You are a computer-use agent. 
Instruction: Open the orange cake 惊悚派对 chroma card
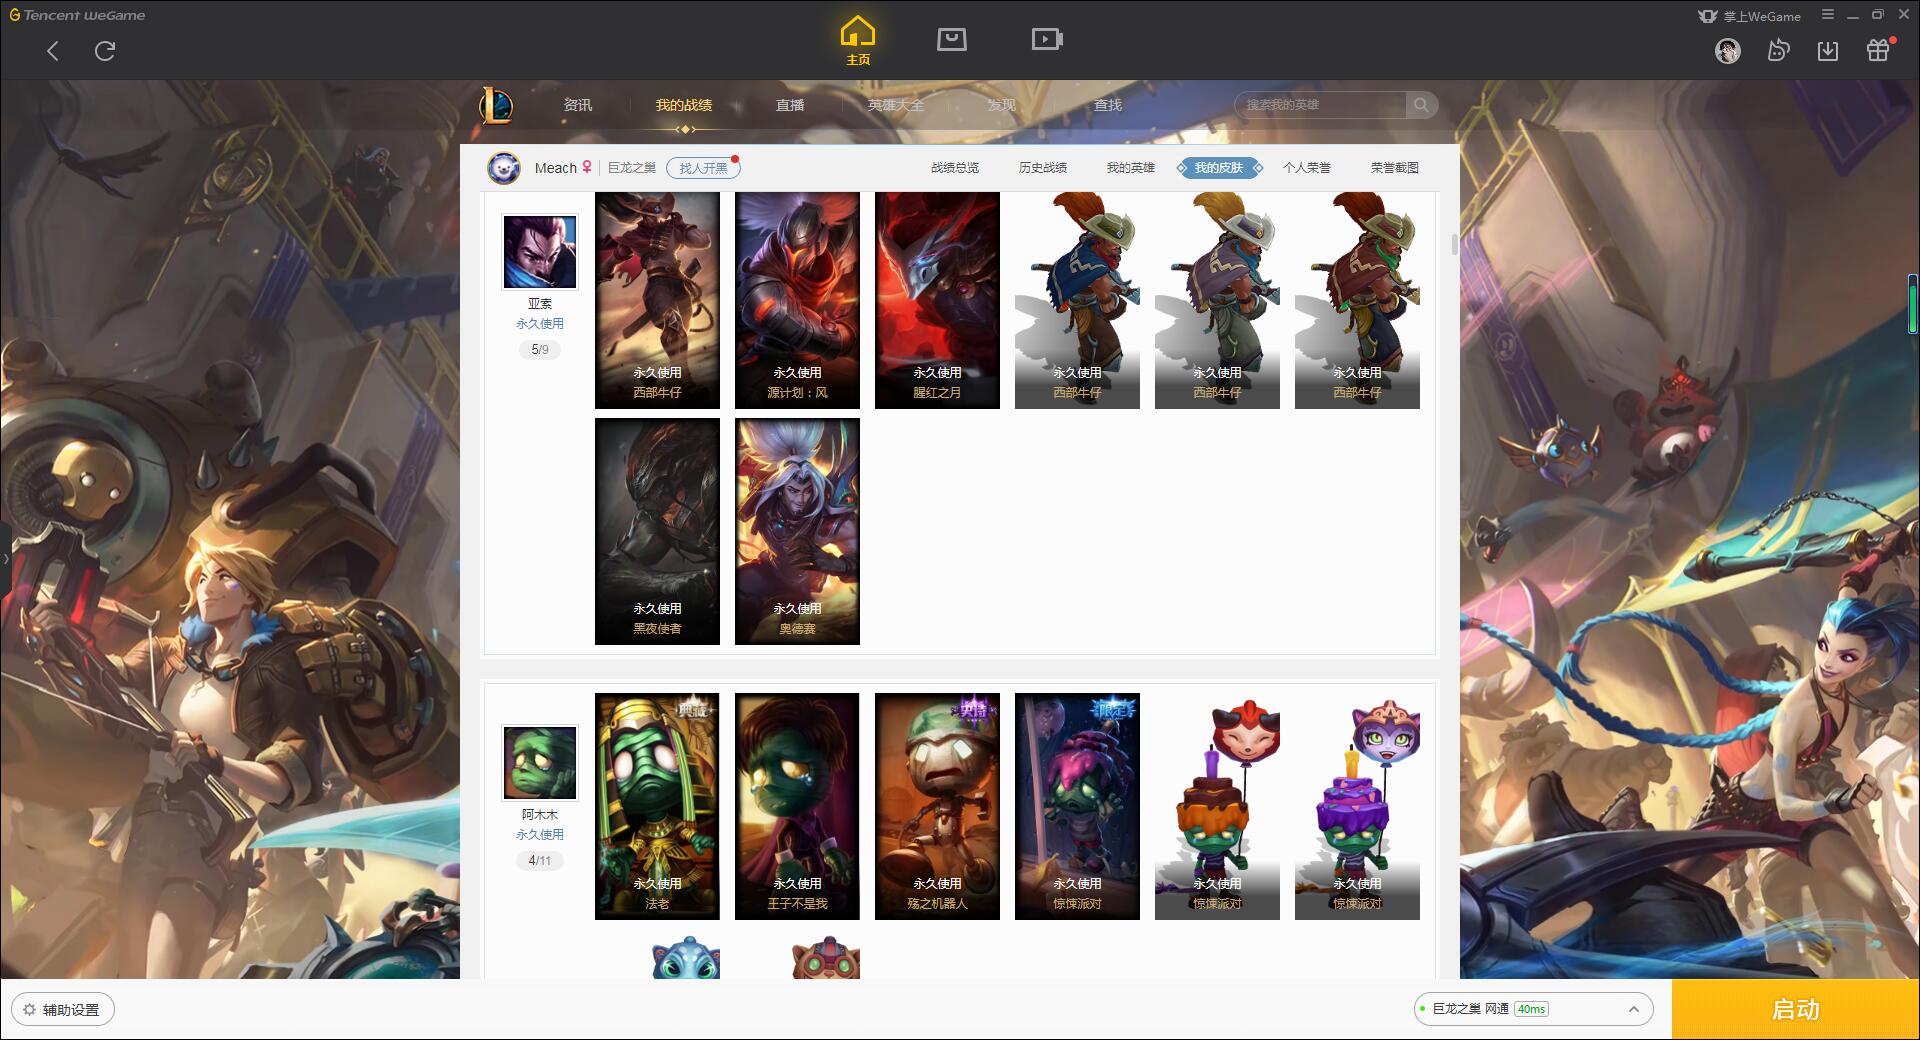(1217, 806)
